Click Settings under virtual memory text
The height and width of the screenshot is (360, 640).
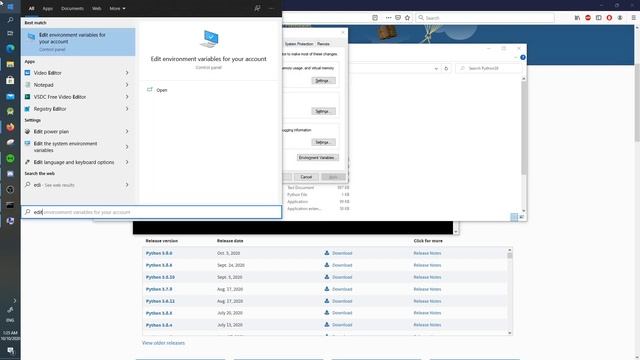pos(323,80)
